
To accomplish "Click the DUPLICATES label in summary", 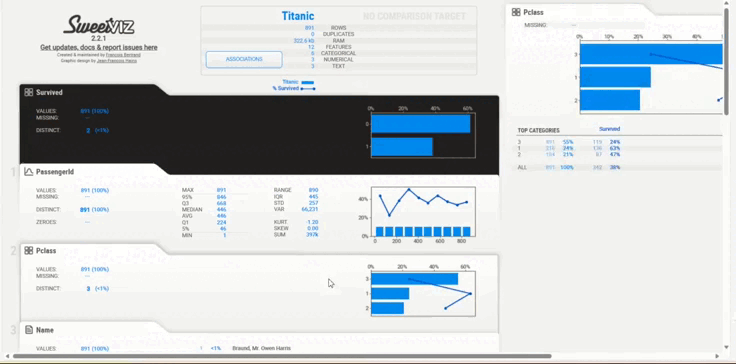I will 338,34.
